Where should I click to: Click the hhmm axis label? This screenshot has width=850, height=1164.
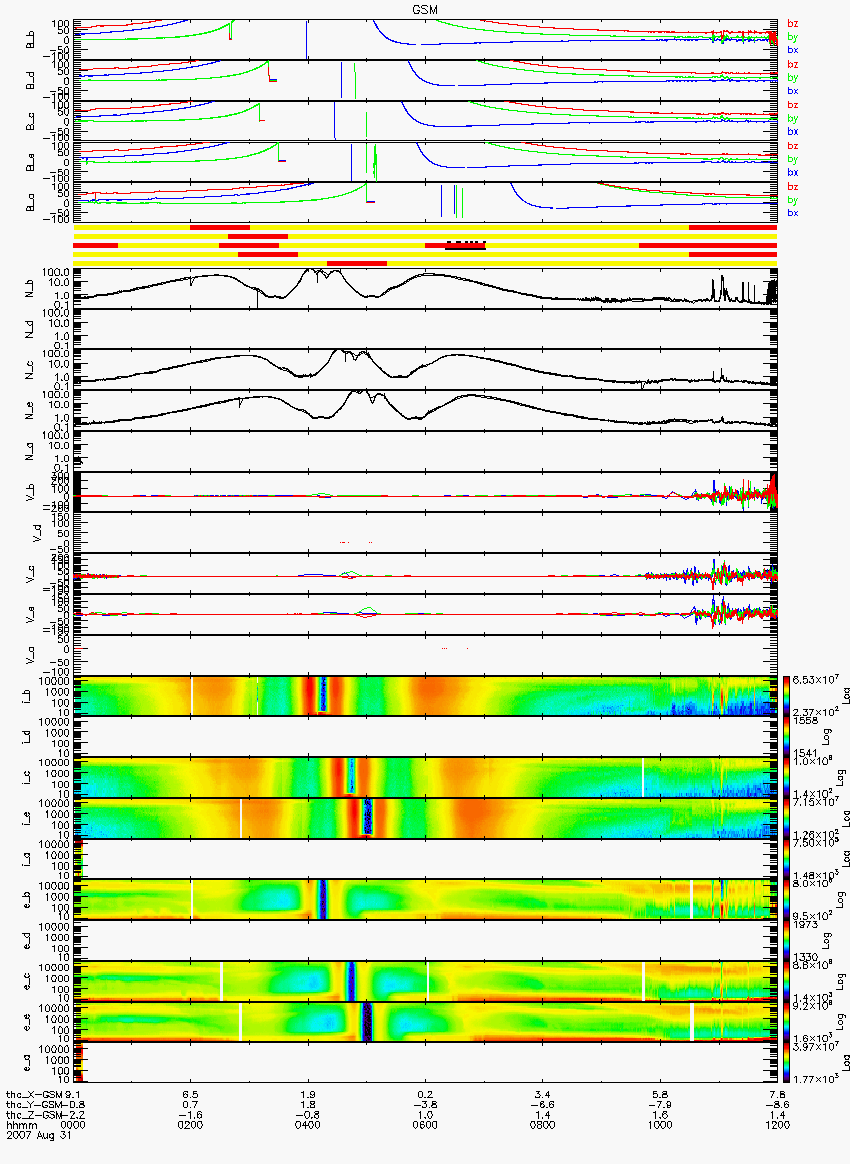click(22, 1125)
